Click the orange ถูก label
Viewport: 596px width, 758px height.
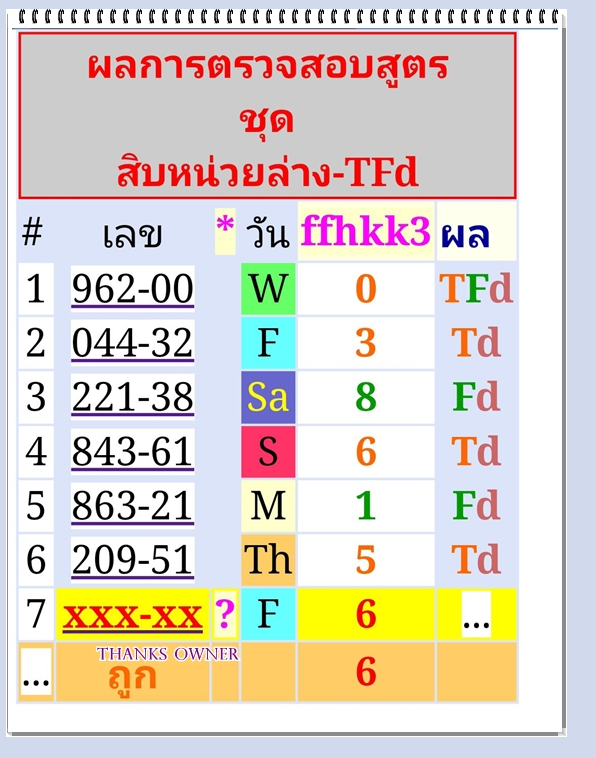132,678
